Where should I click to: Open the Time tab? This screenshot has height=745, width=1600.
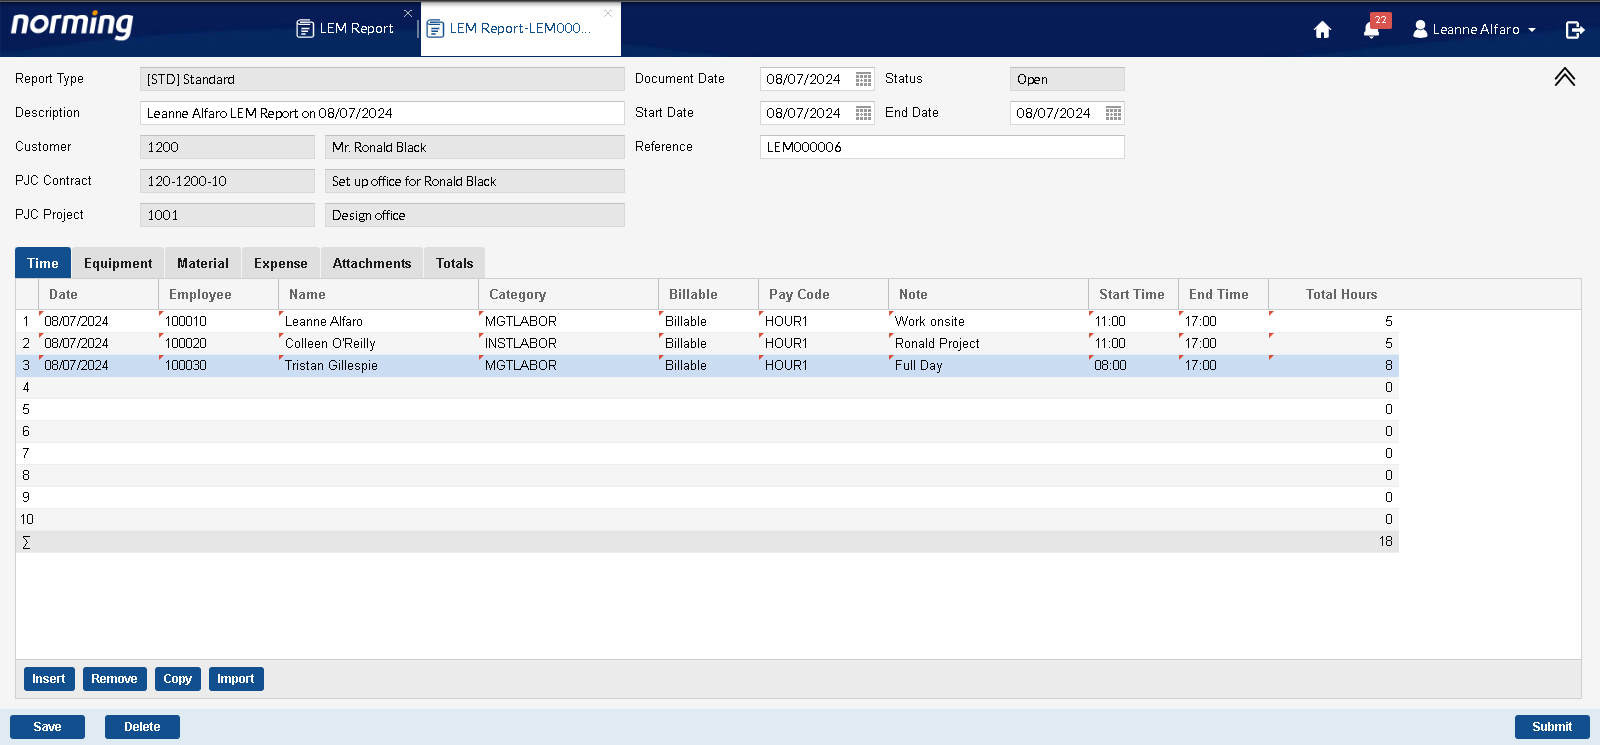(43, 263)
